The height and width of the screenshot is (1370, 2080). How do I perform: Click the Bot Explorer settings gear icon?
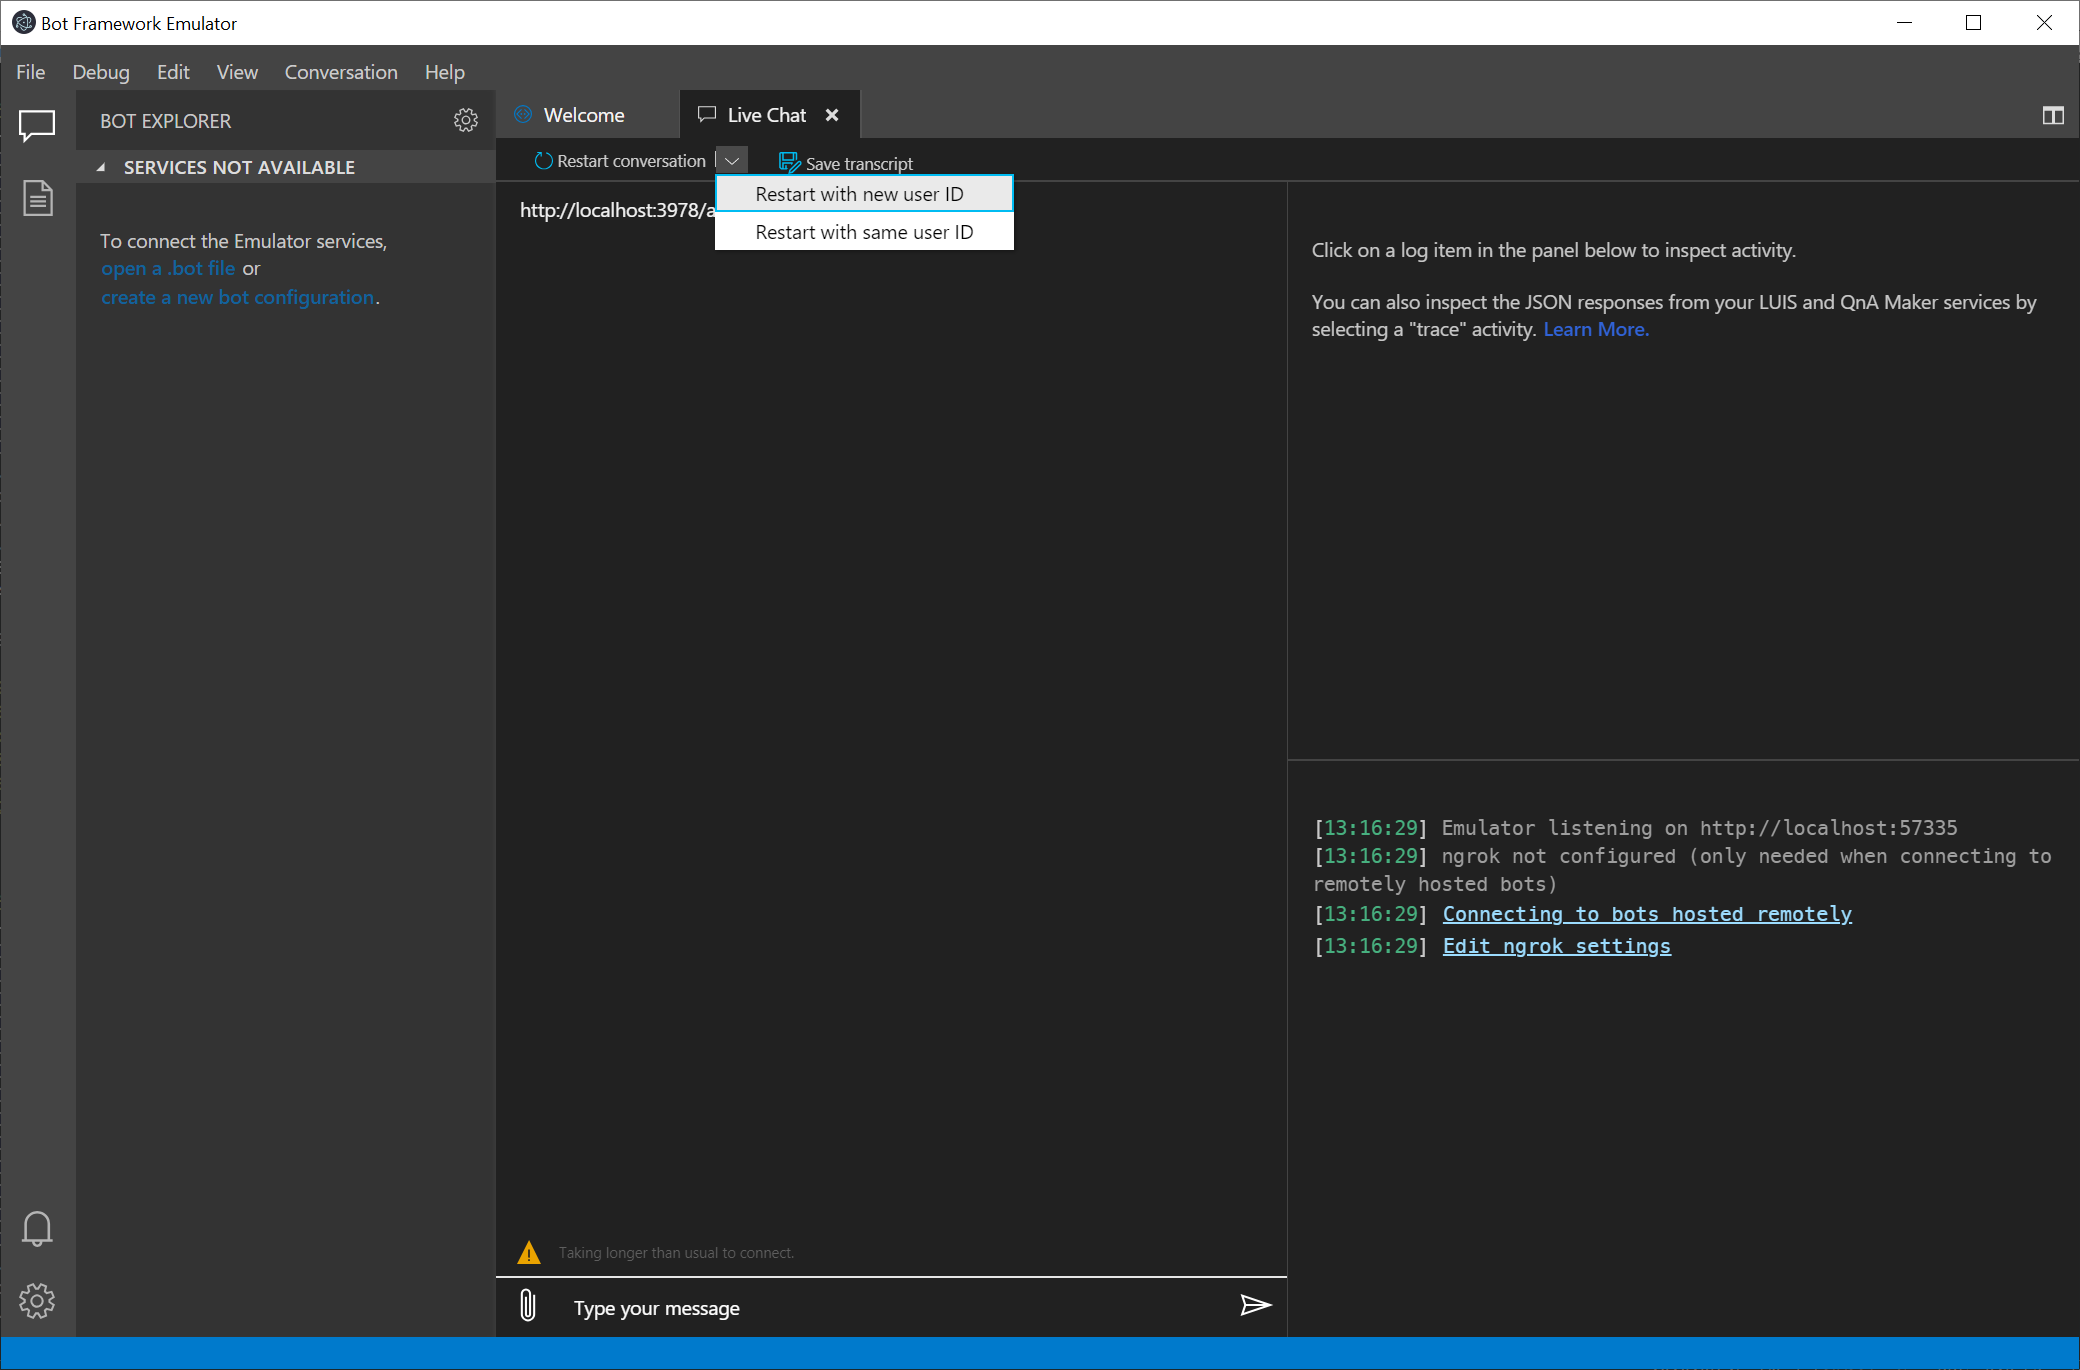[x=466, y=120]
